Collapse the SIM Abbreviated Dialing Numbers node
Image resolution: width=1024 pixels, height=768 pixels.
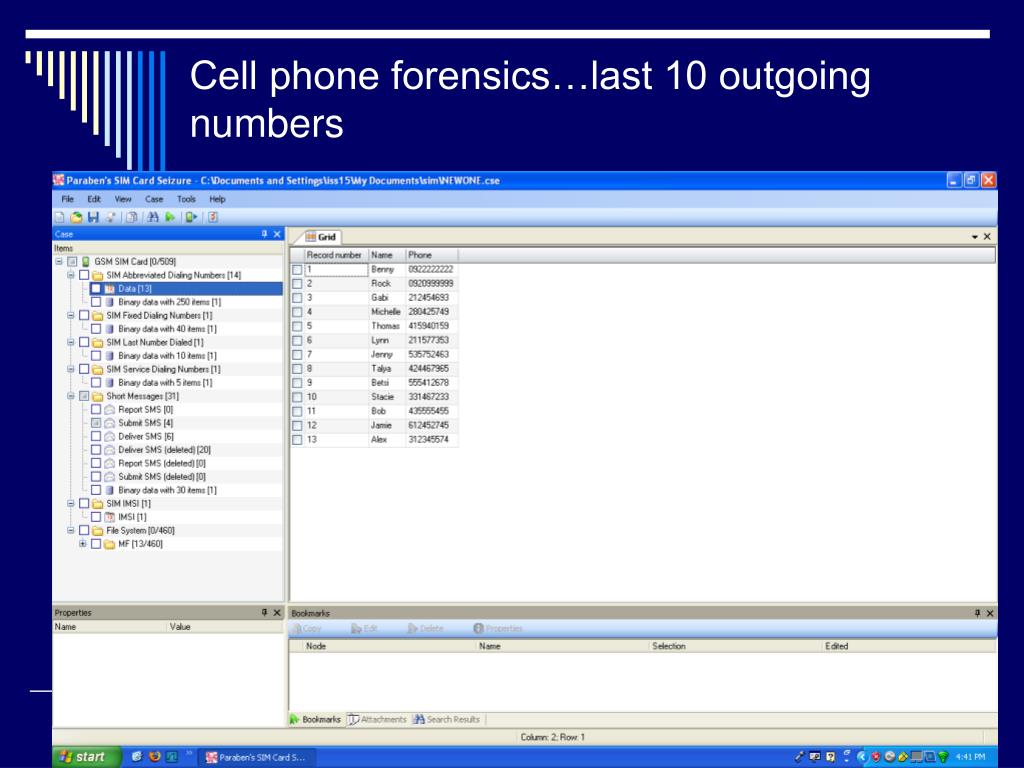tap(71, 275)
